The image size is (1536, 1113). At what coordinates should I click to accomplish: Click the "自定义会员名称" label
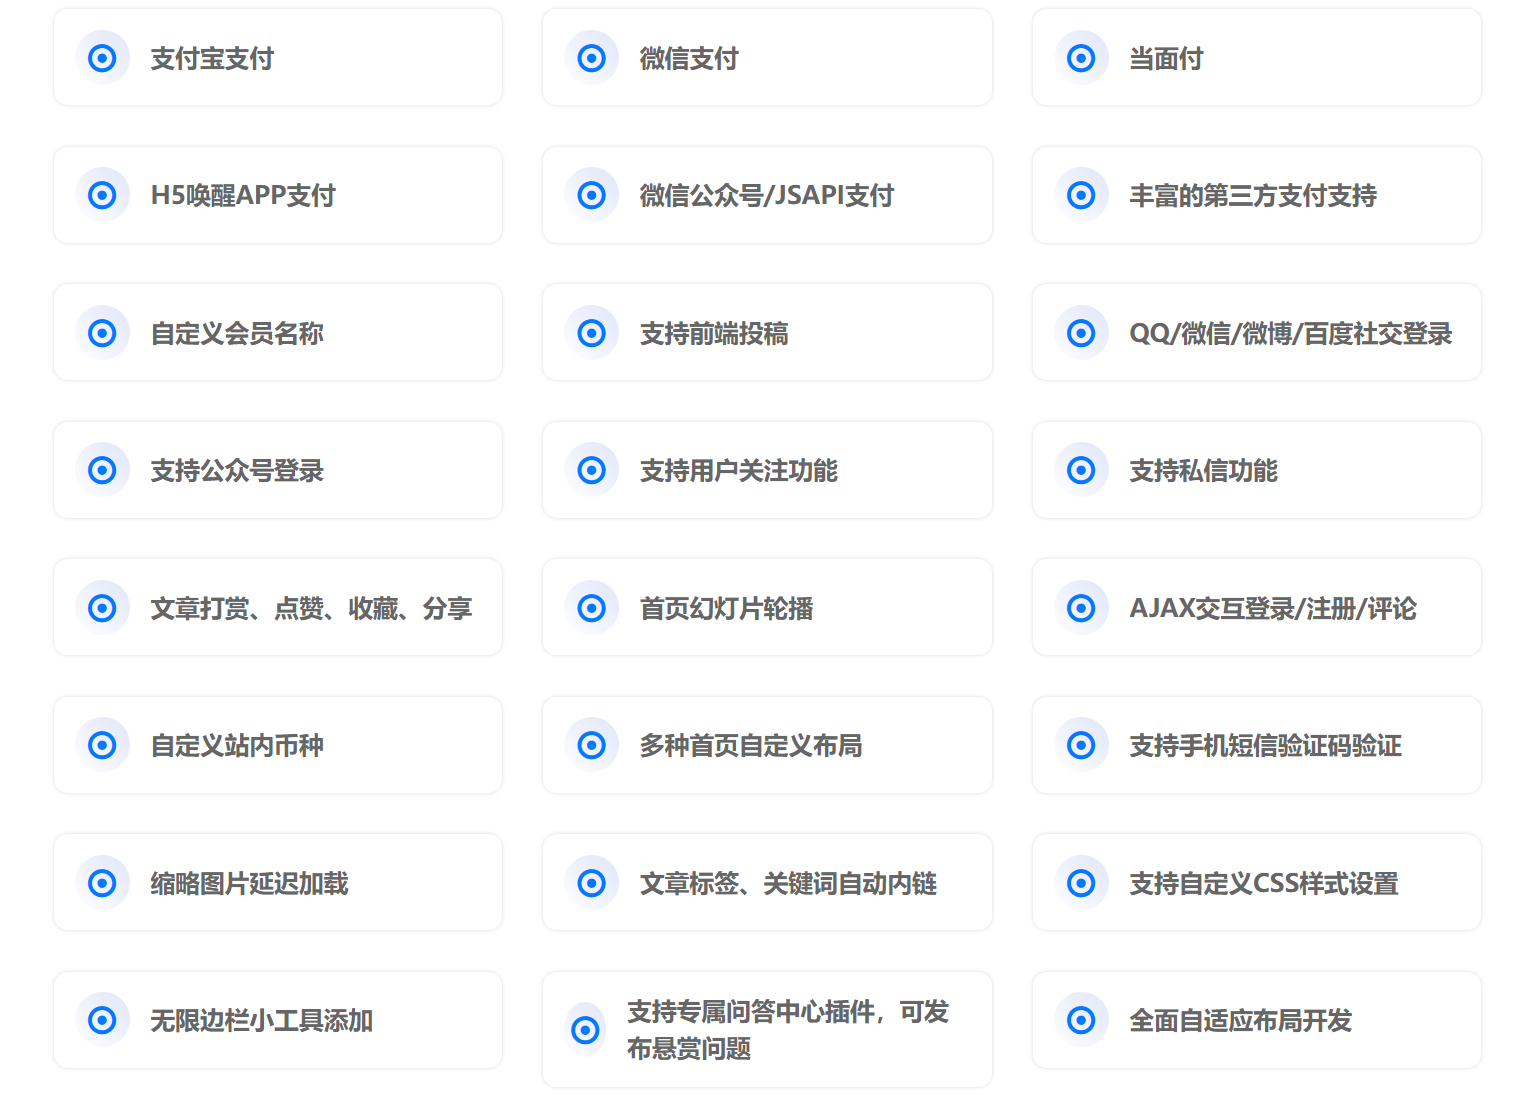pos(237,334)
